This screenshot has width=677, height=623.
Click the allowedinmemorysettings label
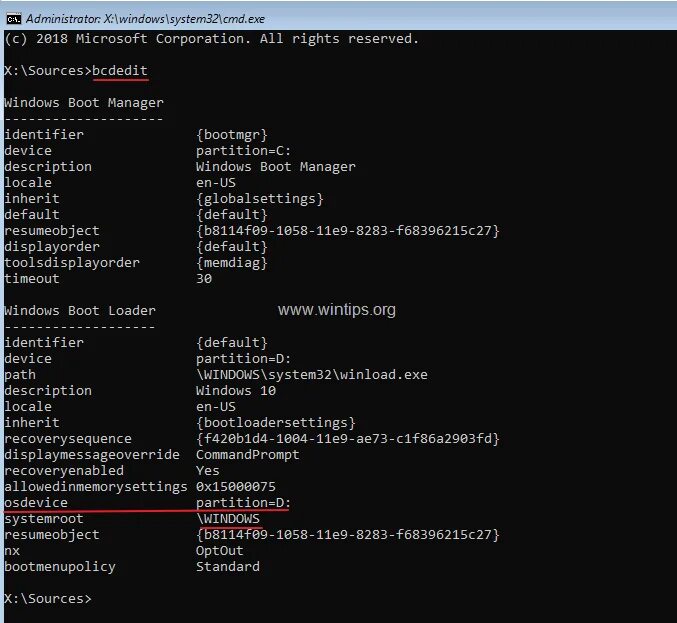(x=96, y=487)
